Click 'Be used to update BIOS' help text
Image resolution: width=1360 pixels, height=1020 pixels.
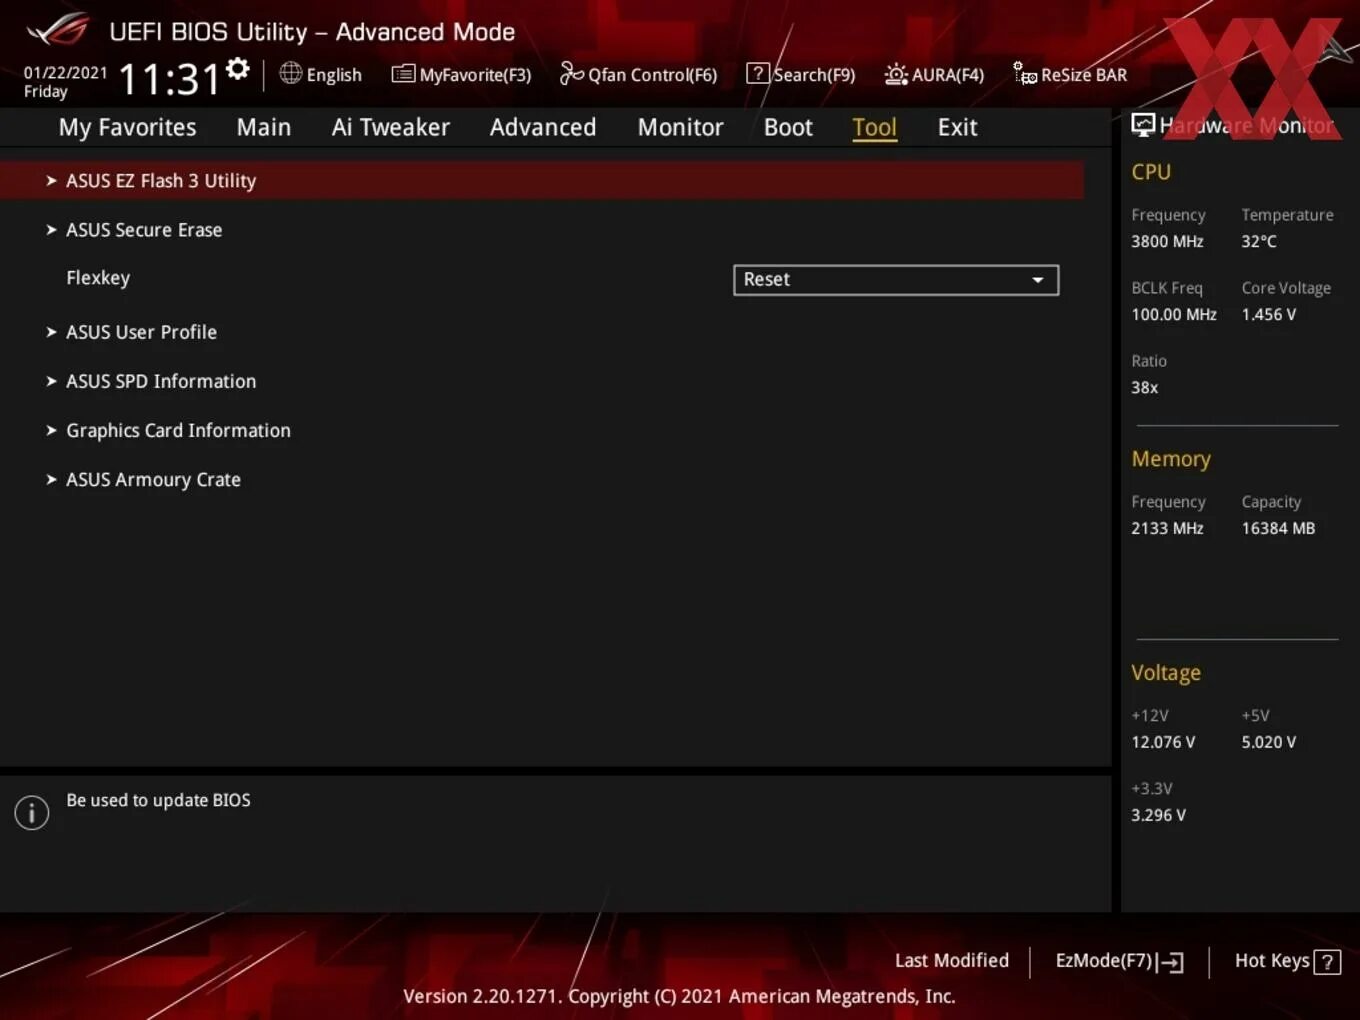[158, 800]
